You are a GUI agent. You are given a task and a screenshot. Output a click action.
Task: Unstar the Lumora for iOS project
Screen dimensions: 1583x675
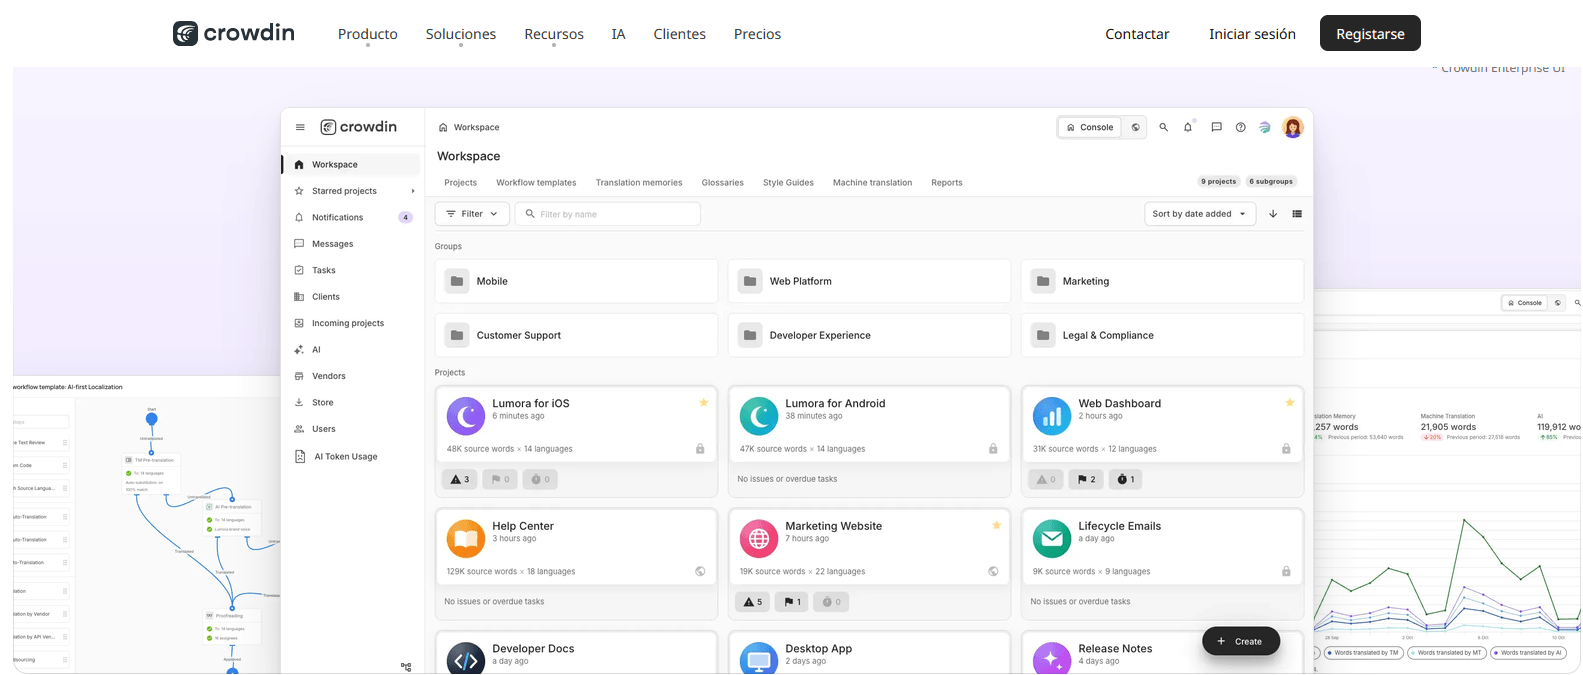point(704,402)
